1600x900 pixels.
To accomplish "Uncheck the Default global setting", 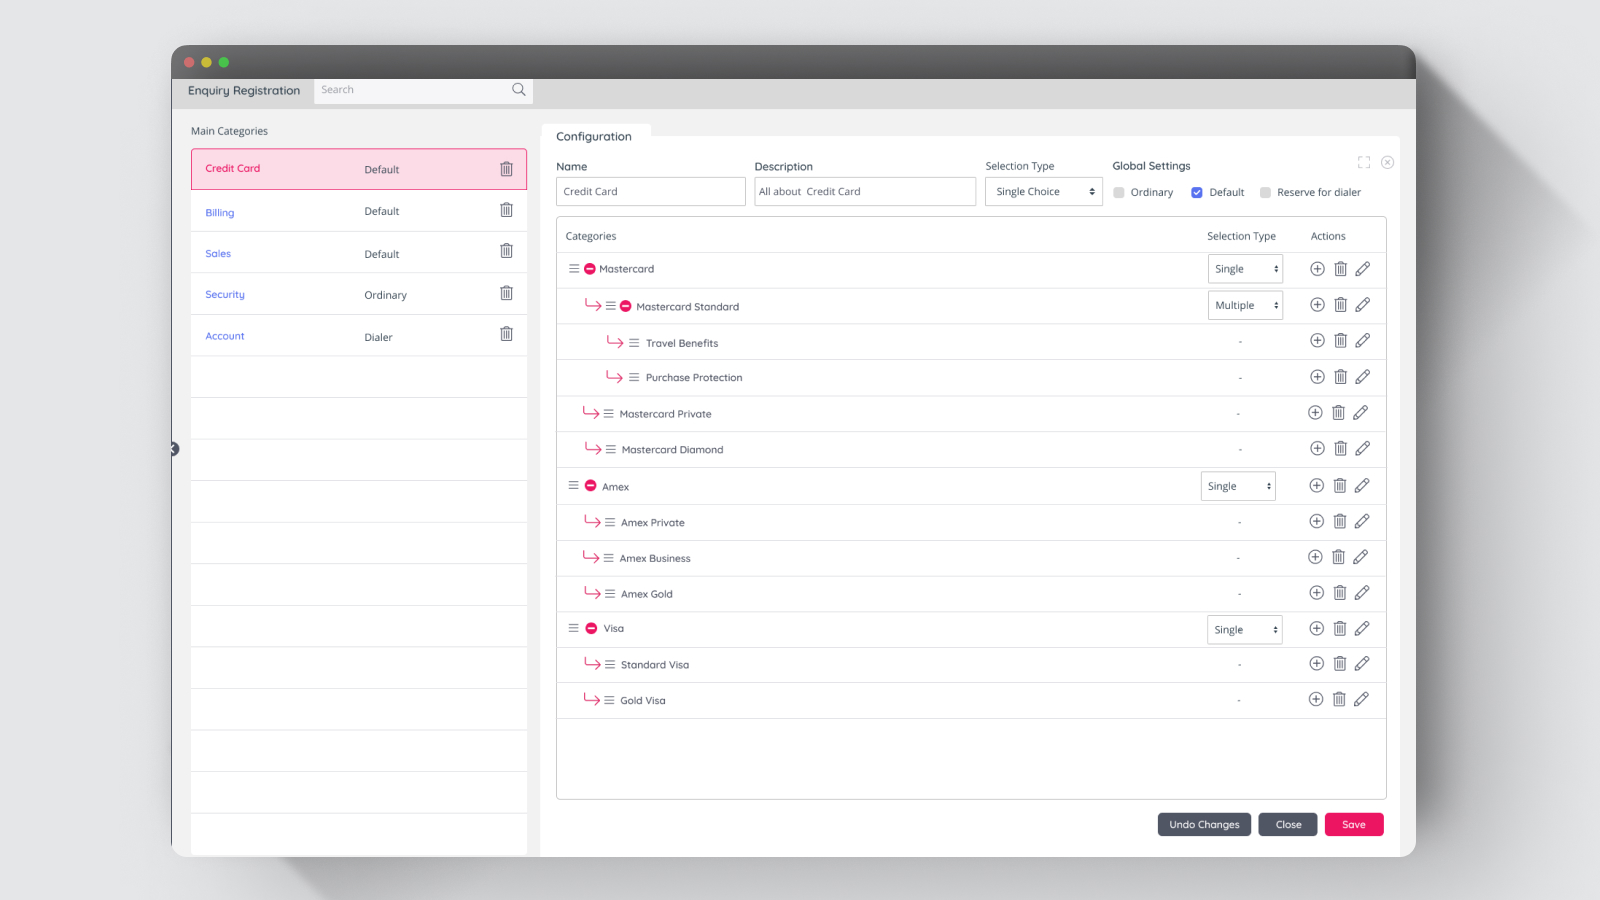I will pos(1197,193).
